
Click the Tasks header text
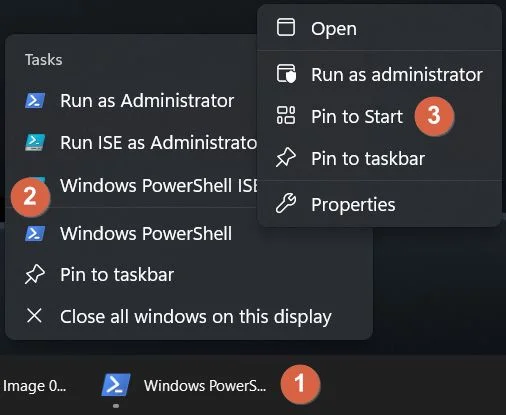44,60
